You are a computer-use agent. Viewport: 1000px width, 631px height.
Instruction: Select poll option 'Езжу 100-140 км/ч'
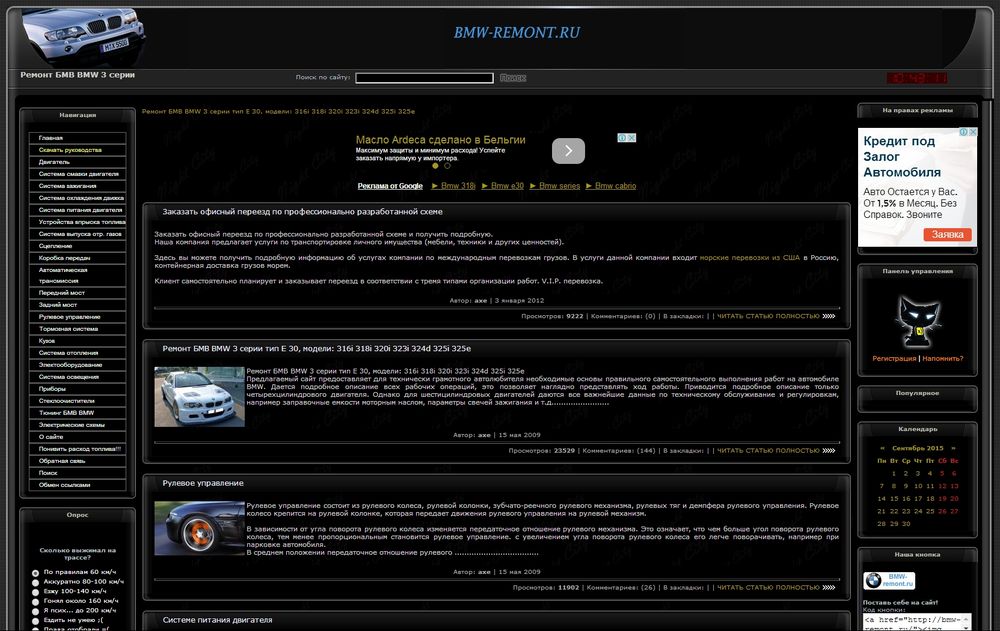coord(36,592)
